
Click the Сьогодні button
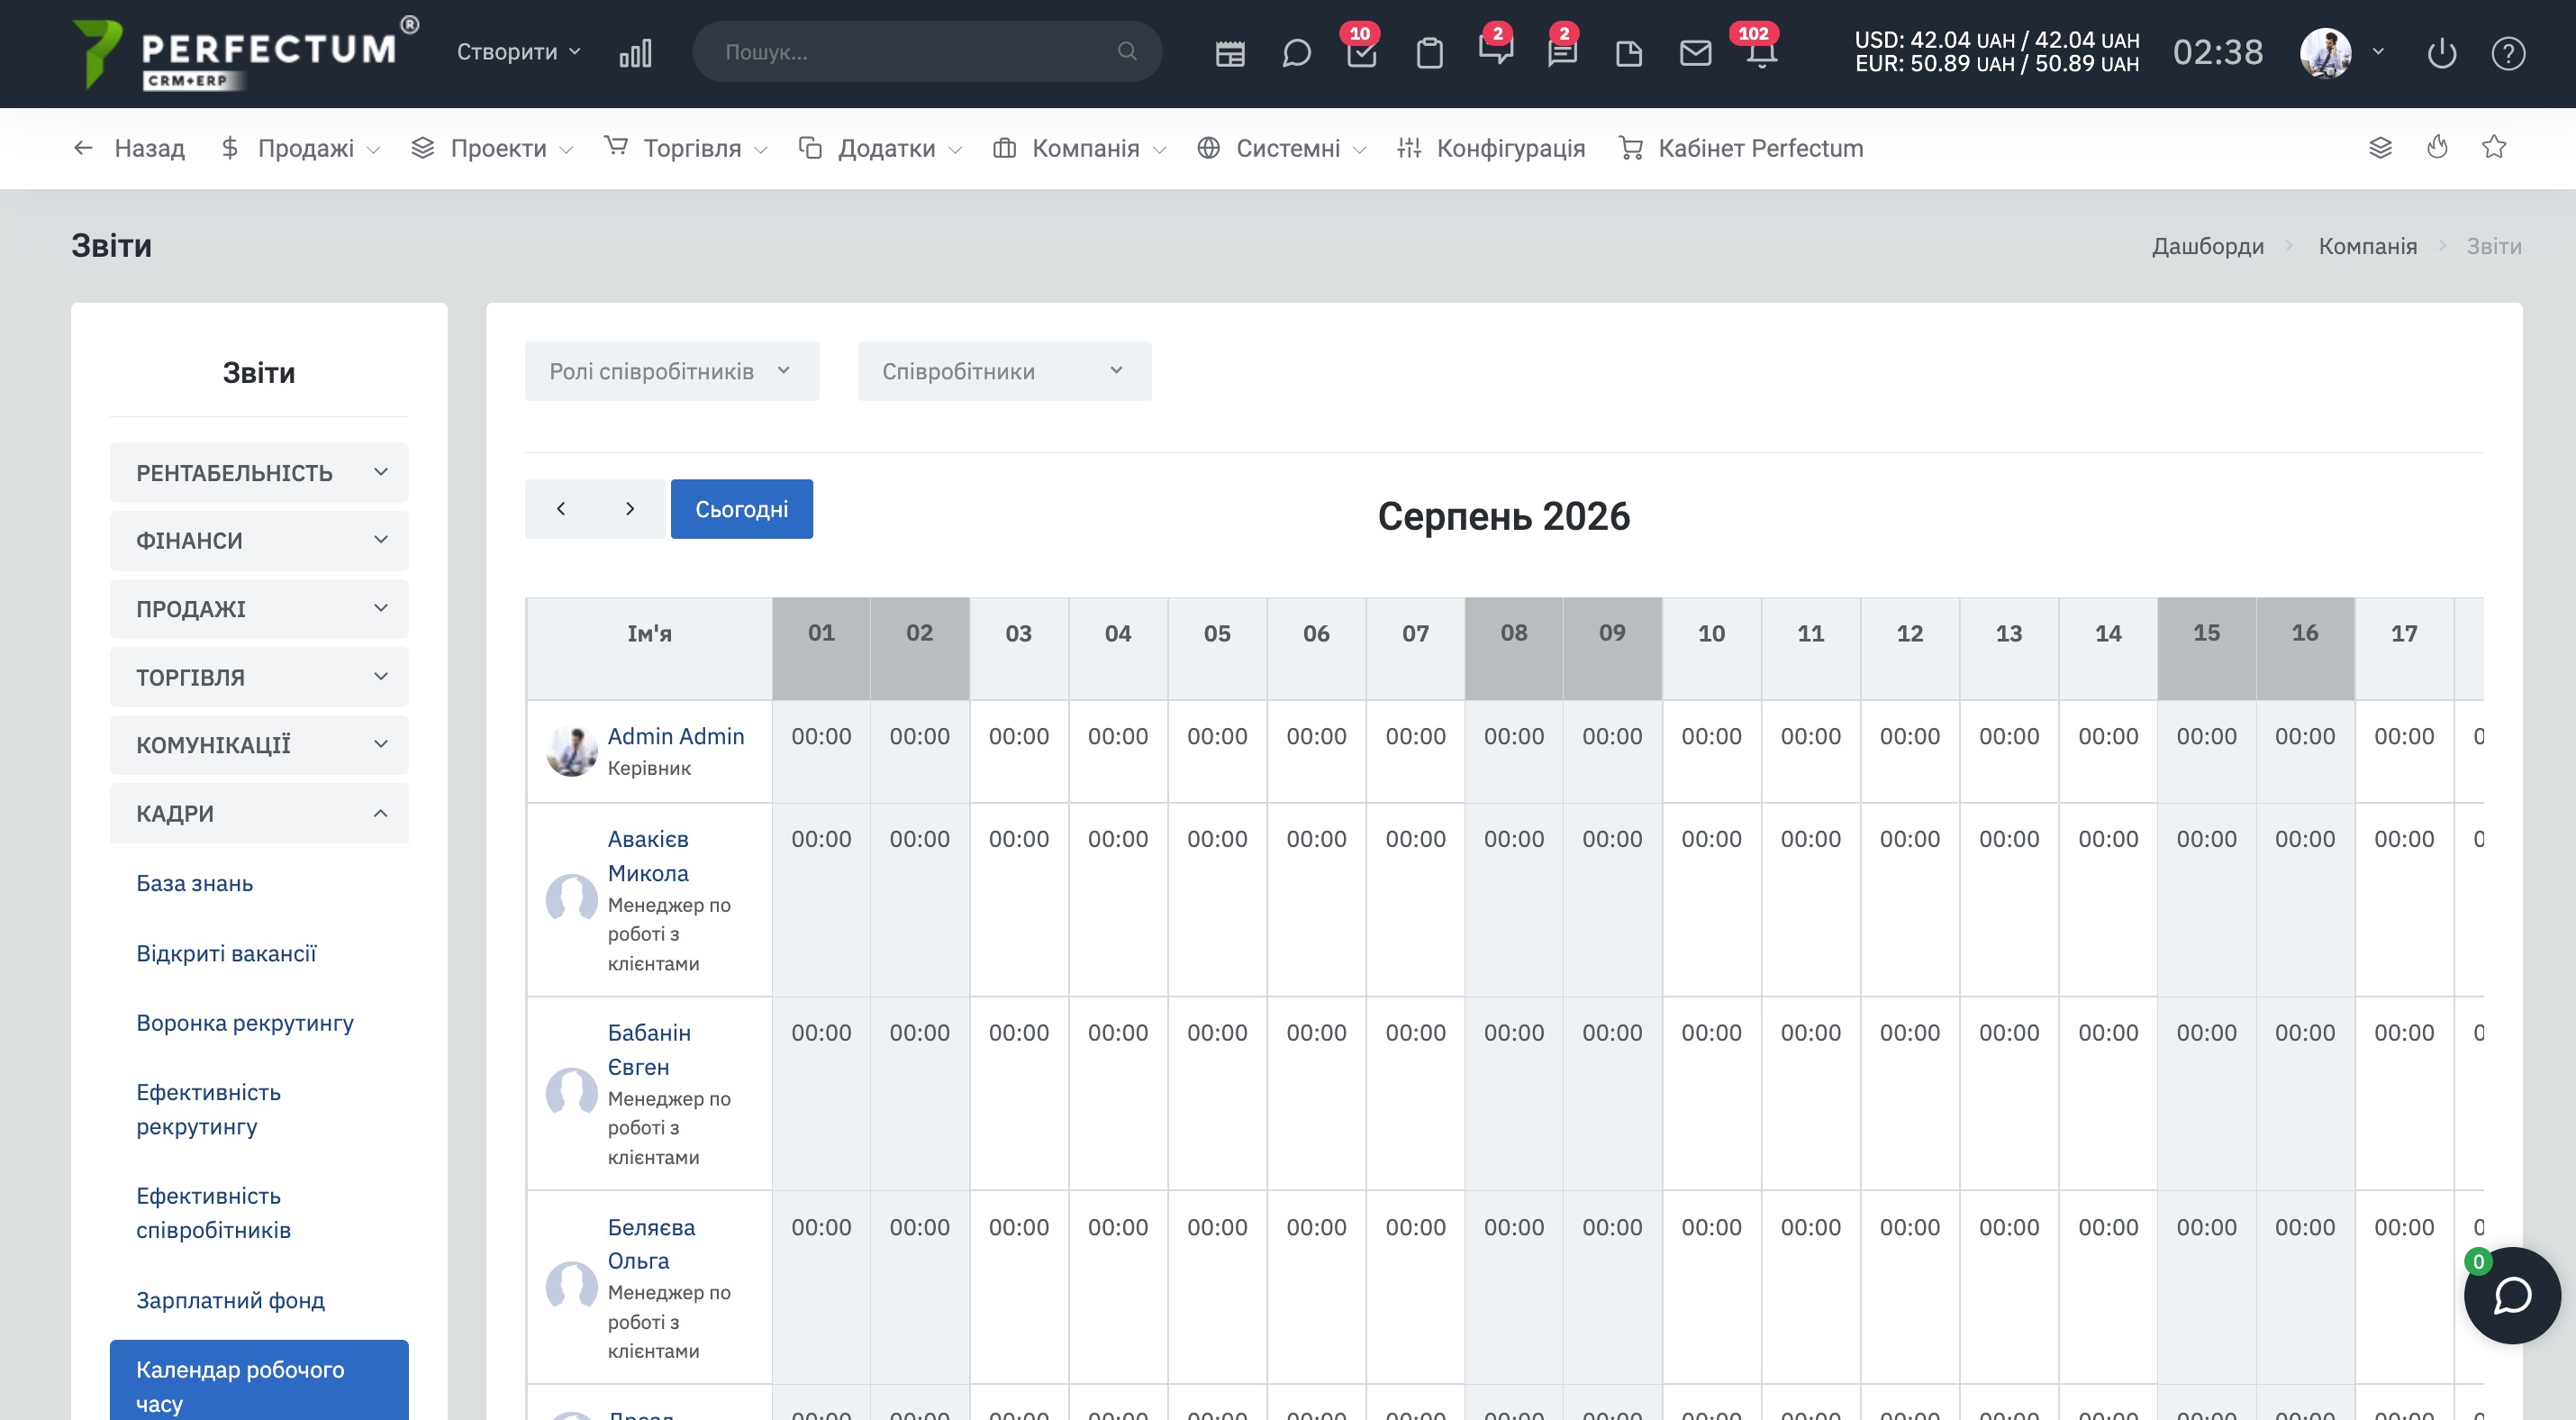742,509
